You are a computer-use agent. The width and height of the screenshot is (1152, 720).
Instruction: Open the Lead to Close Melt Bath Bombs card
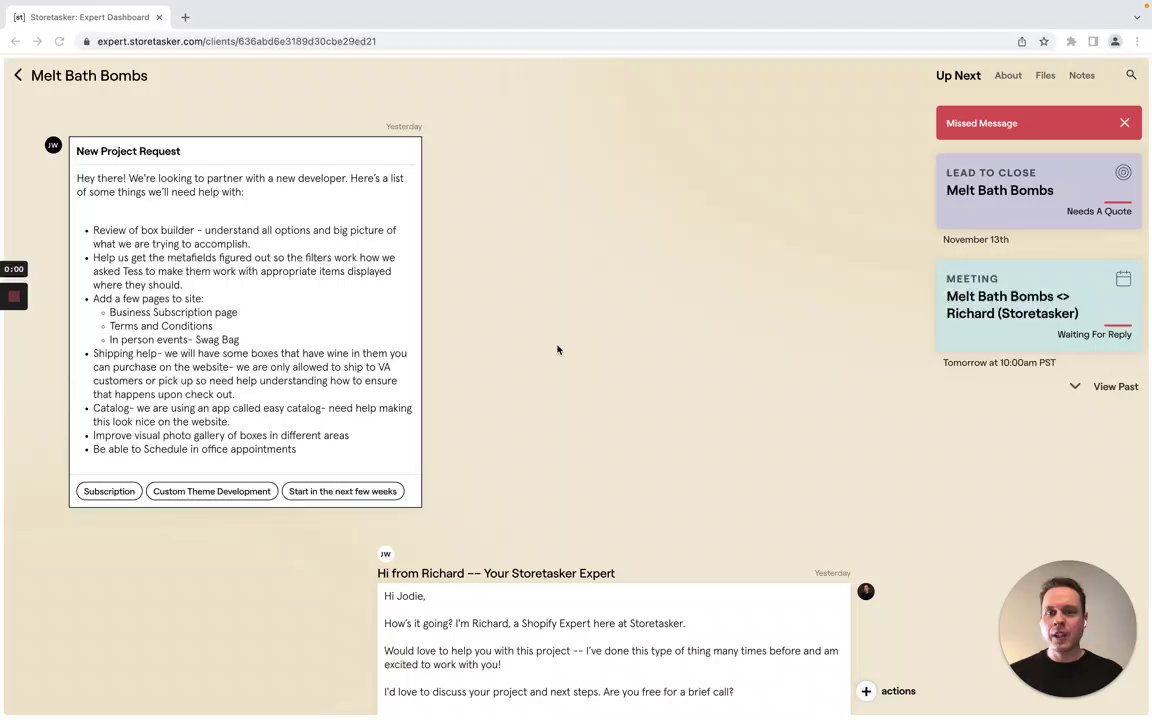tap(1038, 191)
